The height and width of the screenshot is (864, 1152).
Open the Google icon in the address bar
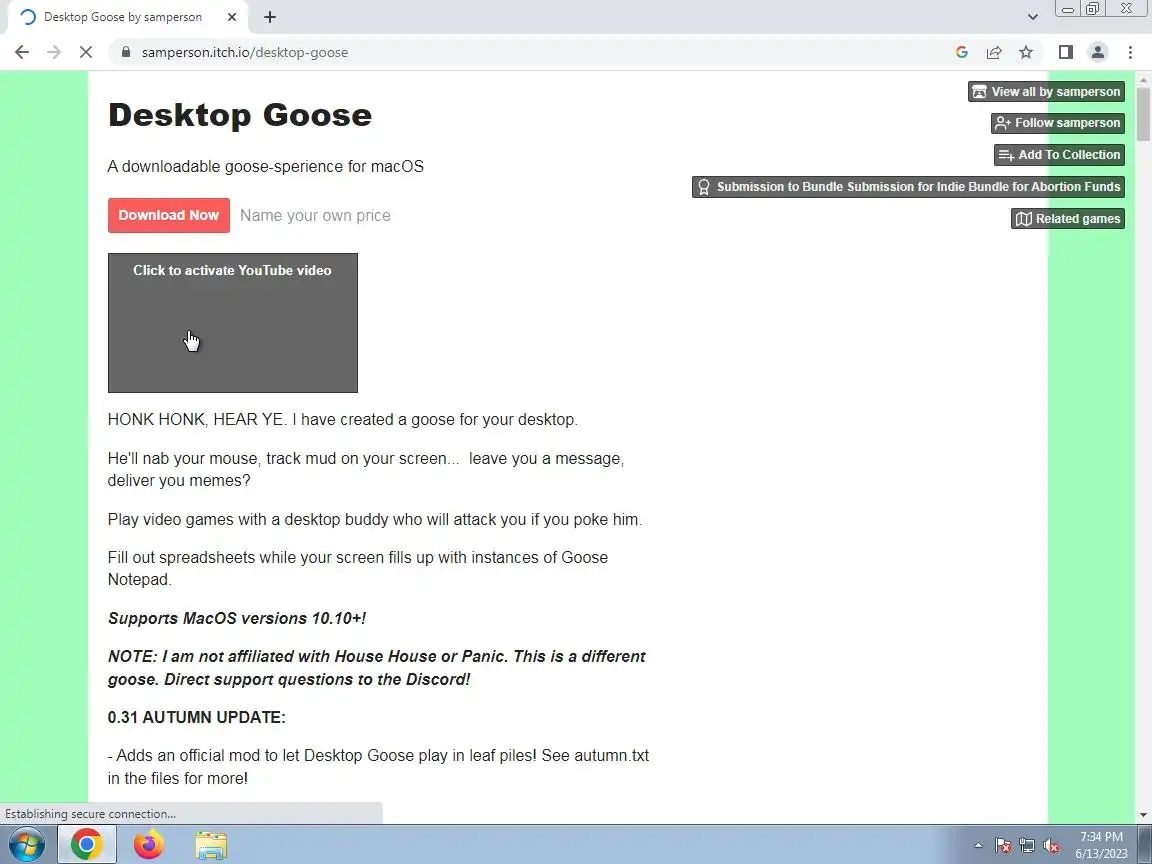(962, 52)
